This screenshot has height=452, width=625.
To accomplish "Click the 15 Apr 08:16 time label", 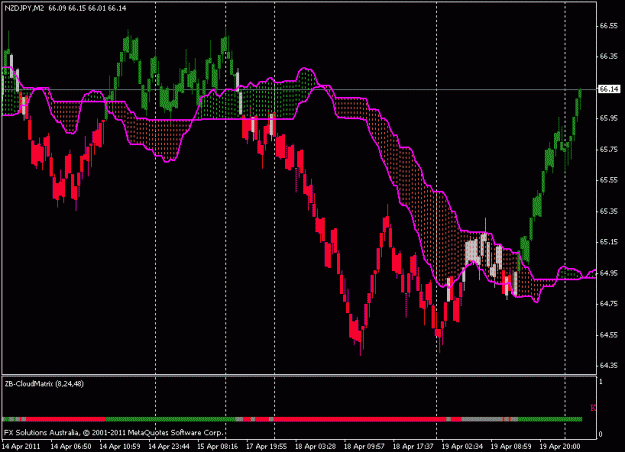I will pos(218,446).
